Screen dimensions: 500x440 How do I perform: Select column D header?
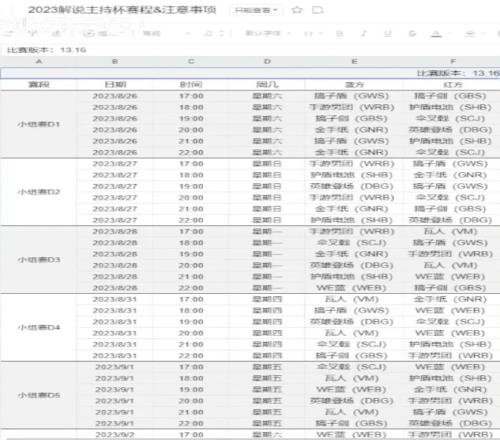(x=267, y=61)
